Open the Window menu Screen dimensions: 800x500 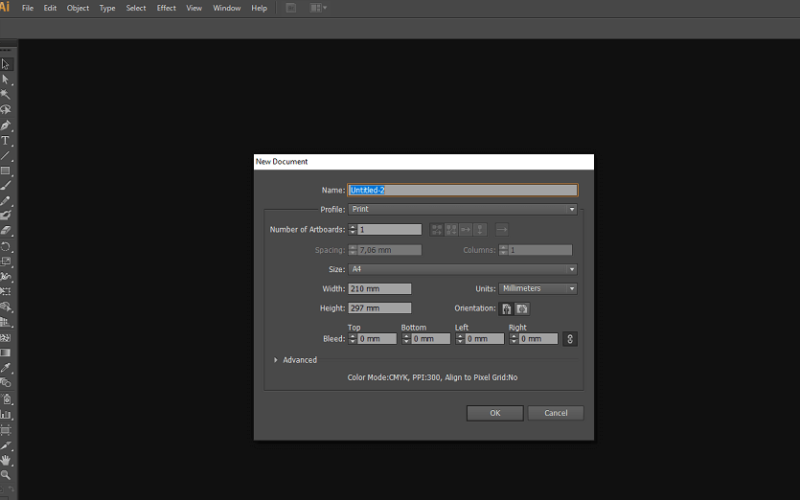227,8
